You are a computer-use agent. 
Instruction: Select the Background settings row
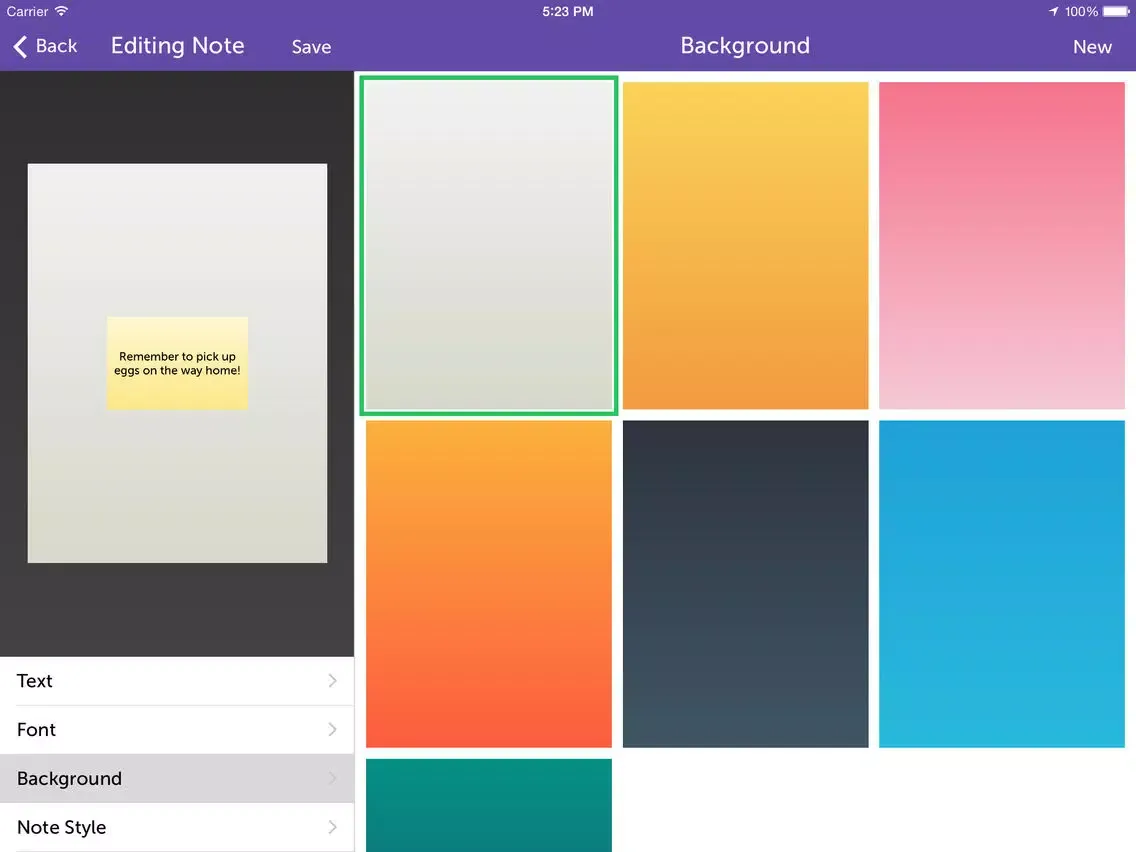click(x=177, y=778)
